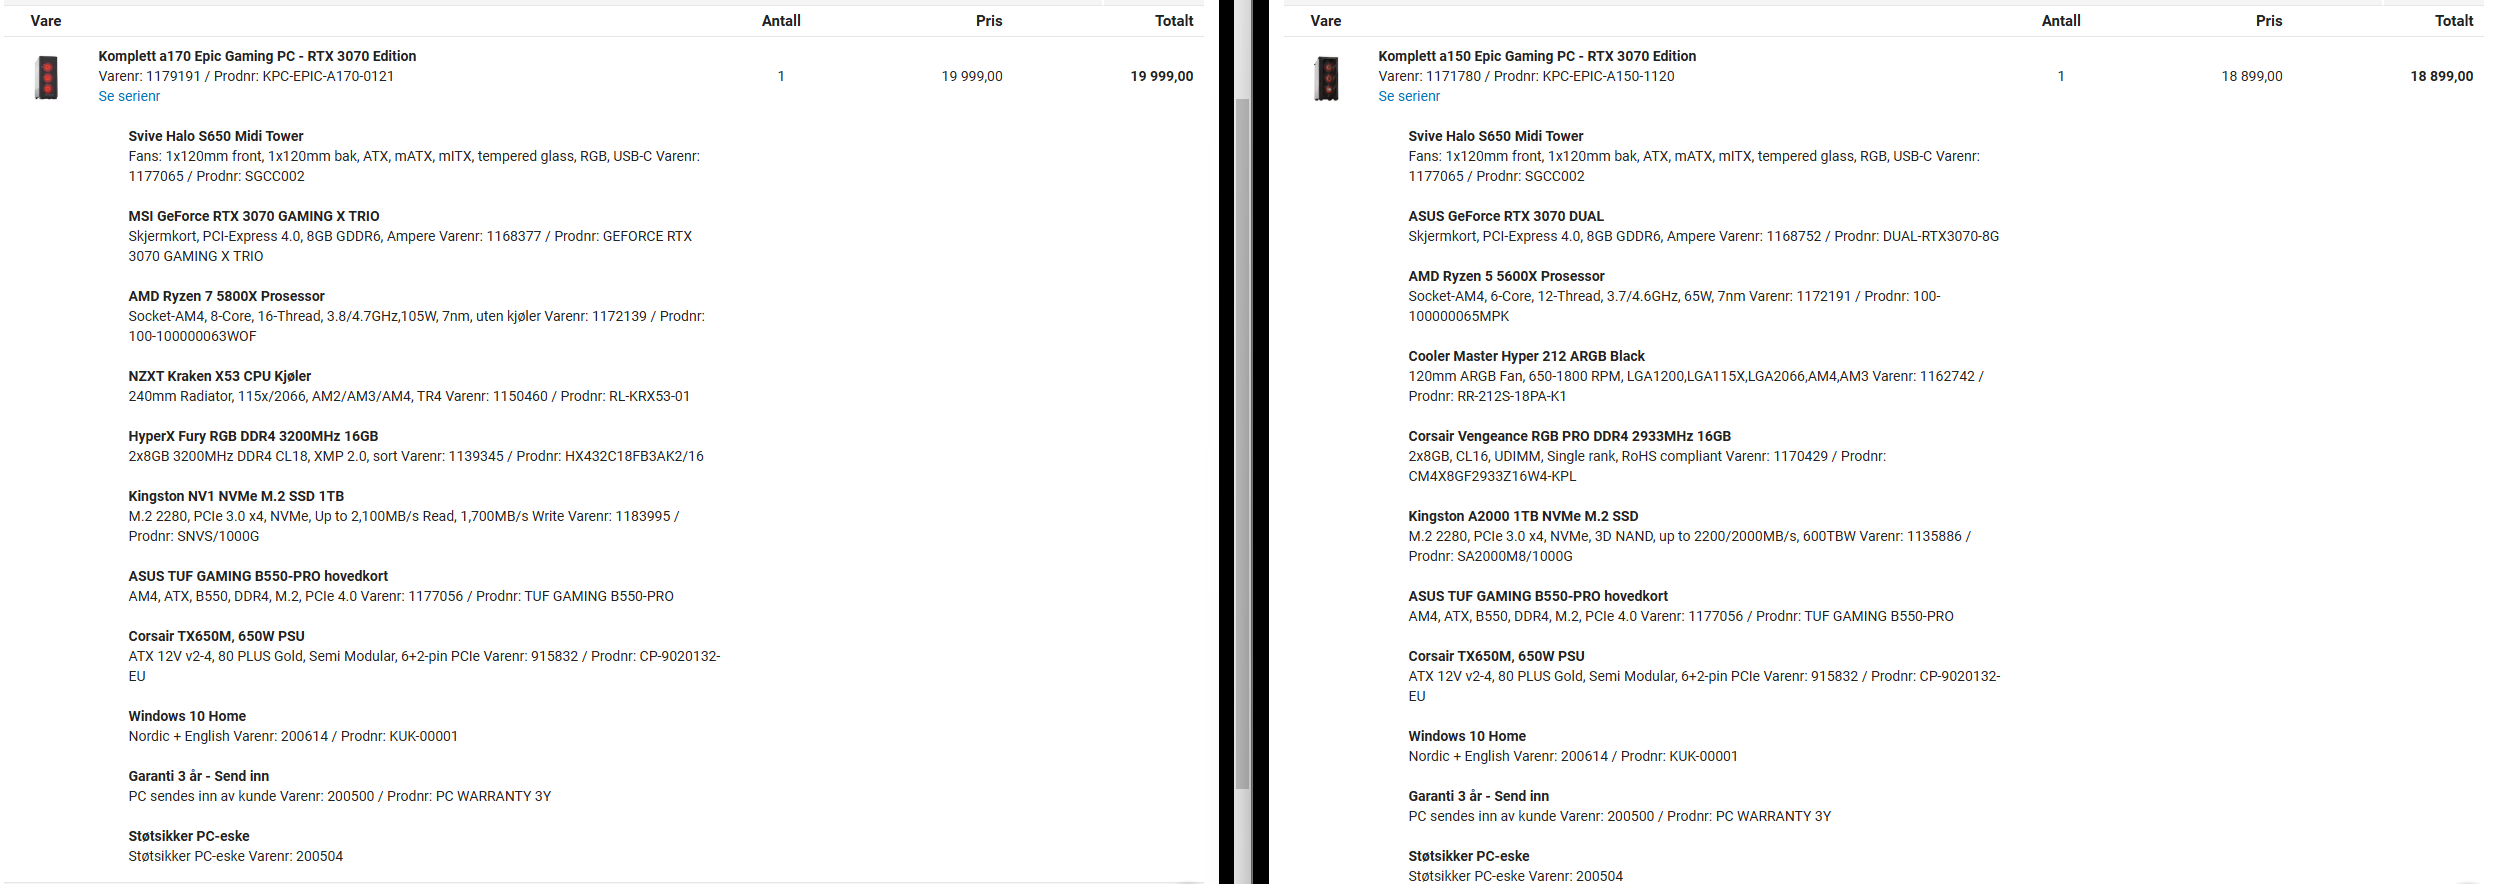Viewport: 2497px width, 884px height.
Task: Click 'AMD Ryzen 5 5600X Prosessor' heading
Action: click(x=1506, y=276)
